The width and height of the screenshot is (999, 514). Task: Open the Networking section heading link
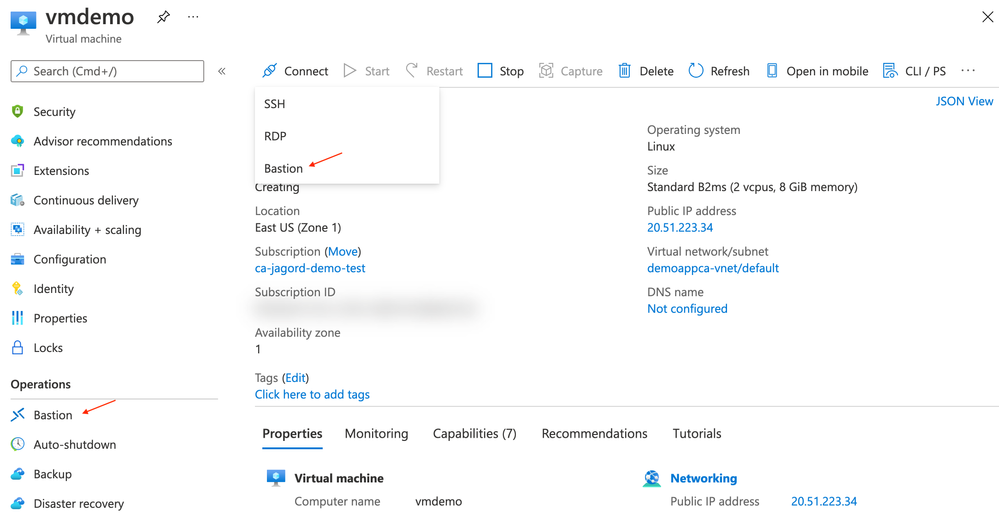[x=703, y=478]
